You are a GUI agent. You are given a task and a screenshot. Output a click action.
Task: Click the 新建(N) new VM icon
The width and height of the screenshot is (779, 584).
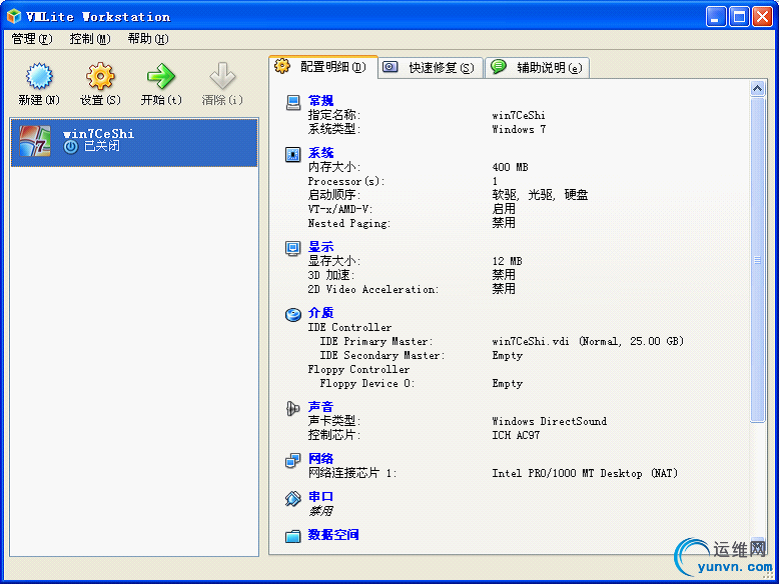coord(39,76)
